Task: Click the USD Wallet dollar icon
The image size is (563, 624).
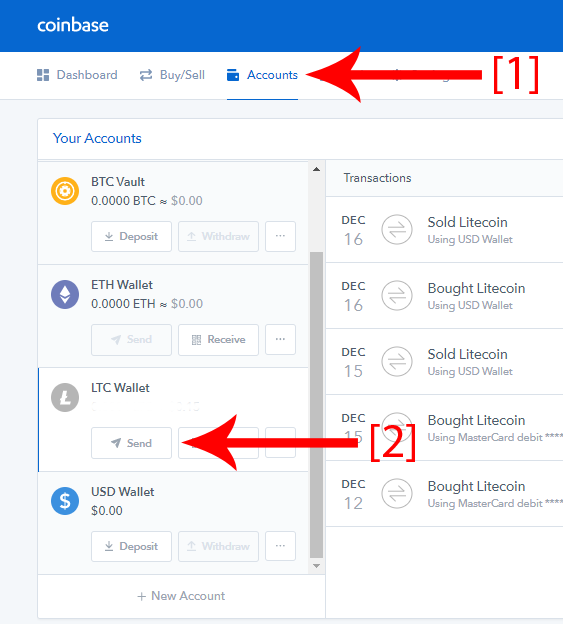Action: pos(65,501)
